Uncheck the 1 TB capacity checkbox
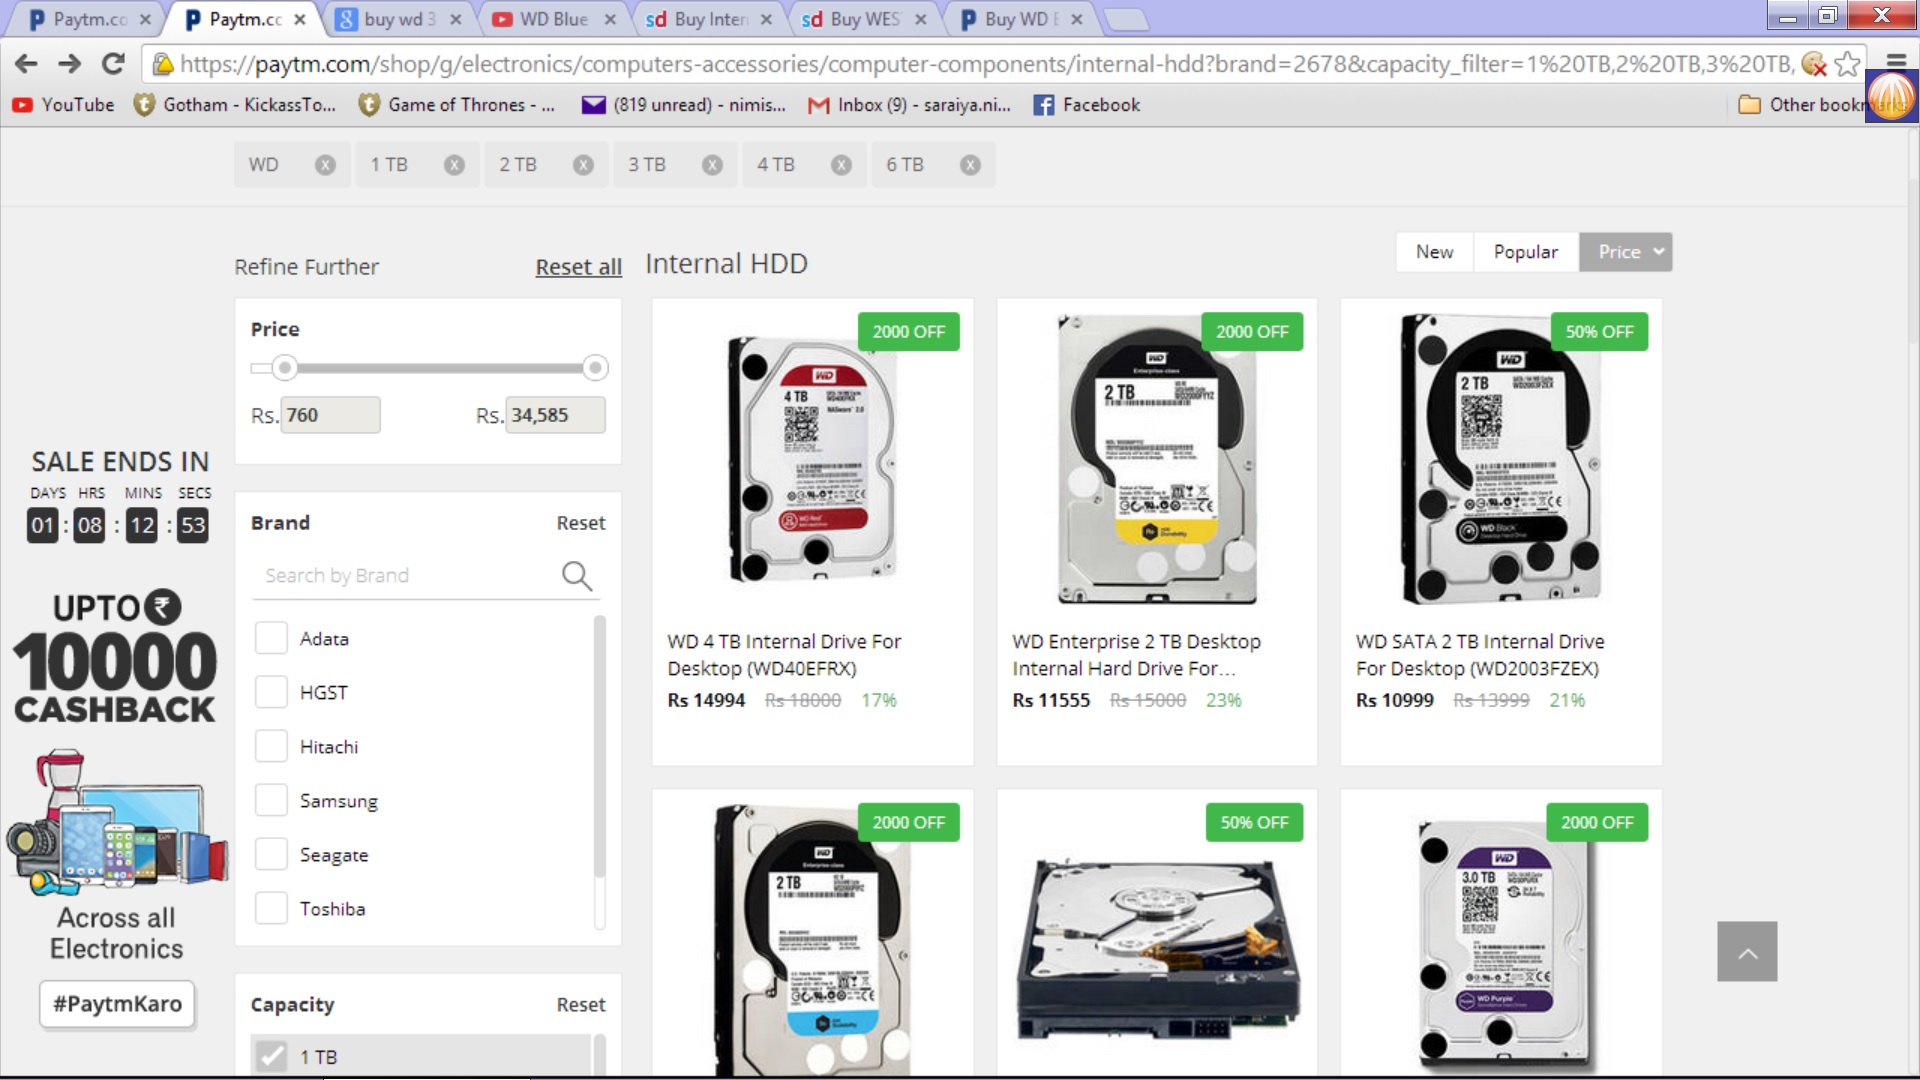Image resolution: width=1920 pixels, height=1080 pixels. point(271,1057)
